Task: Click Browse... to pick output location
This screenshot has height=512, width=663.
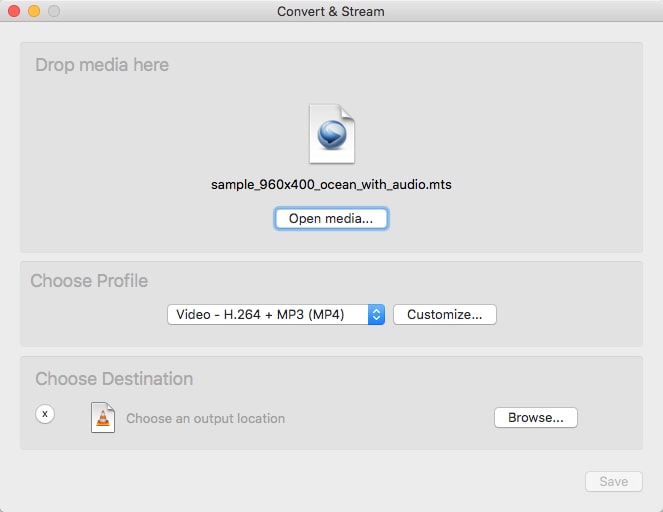Action: (535, 418)
